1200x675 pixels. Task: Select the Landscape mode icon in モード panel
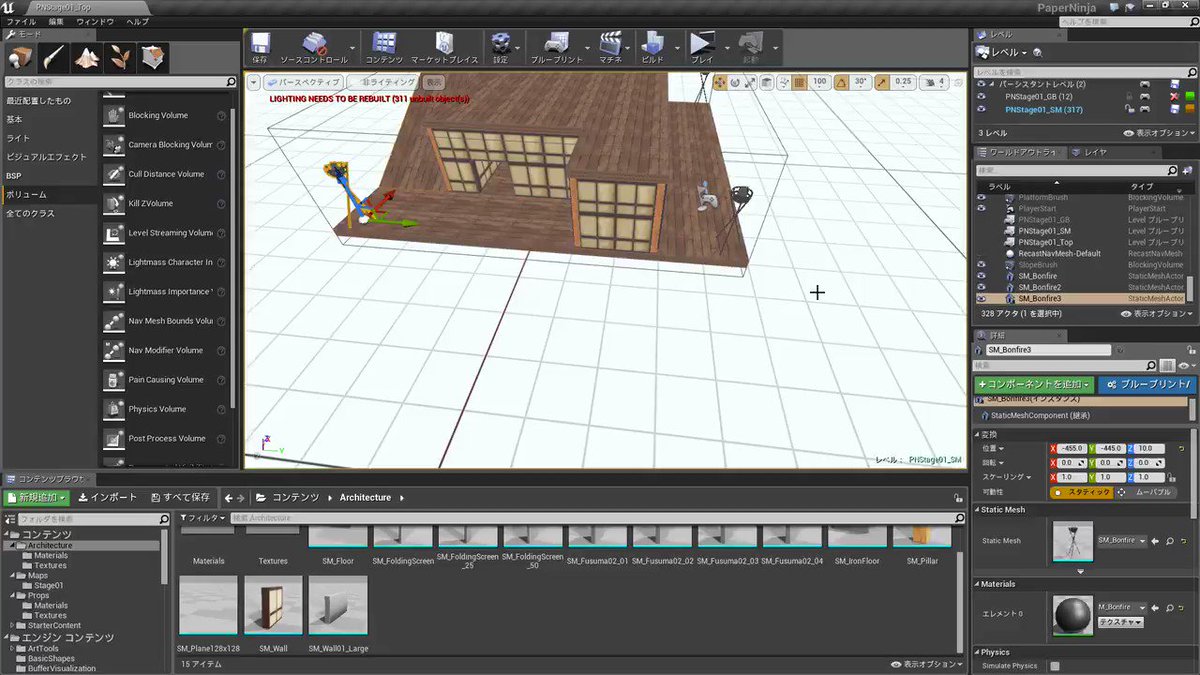pos(86,56)
